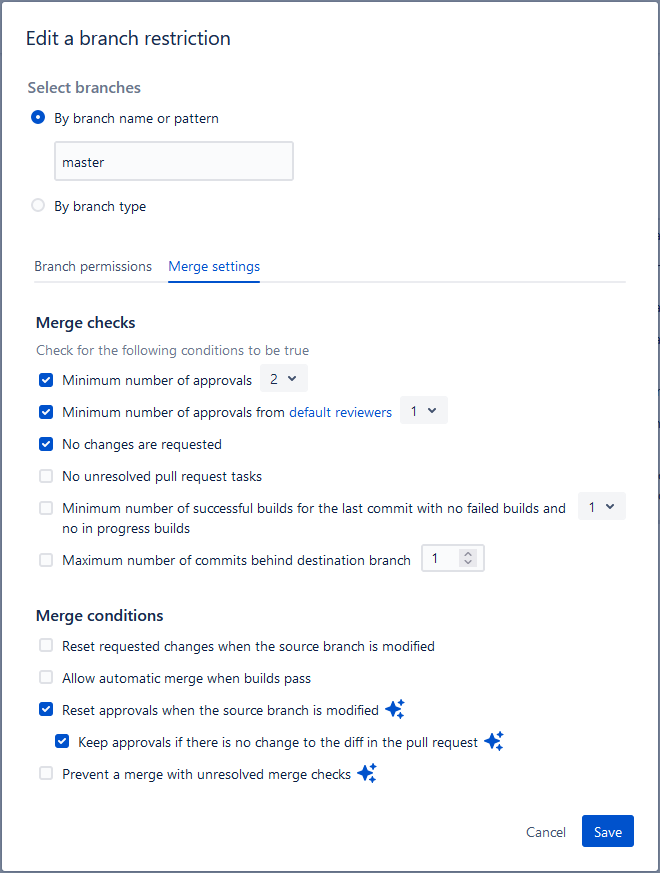Enable Maximum commits behind destination branch check

[45, 560]
